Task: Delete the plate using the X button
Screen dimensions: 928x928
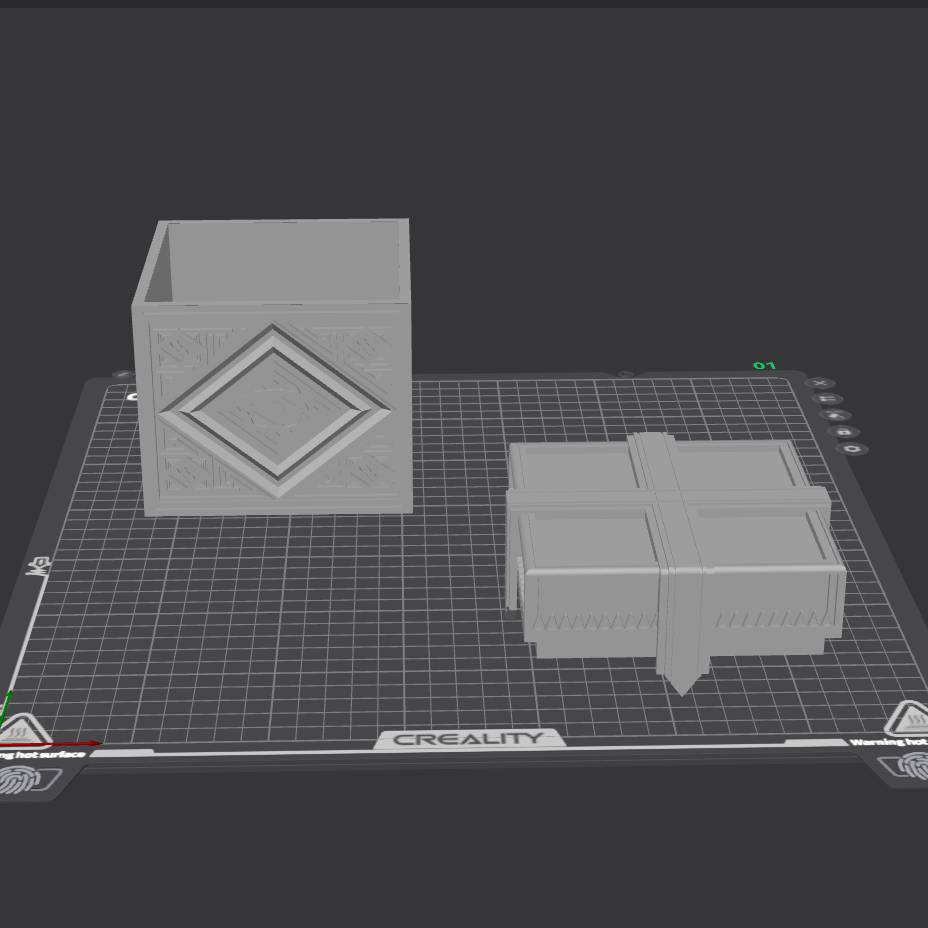Action: pyautogui.click(x=820, y=383)
